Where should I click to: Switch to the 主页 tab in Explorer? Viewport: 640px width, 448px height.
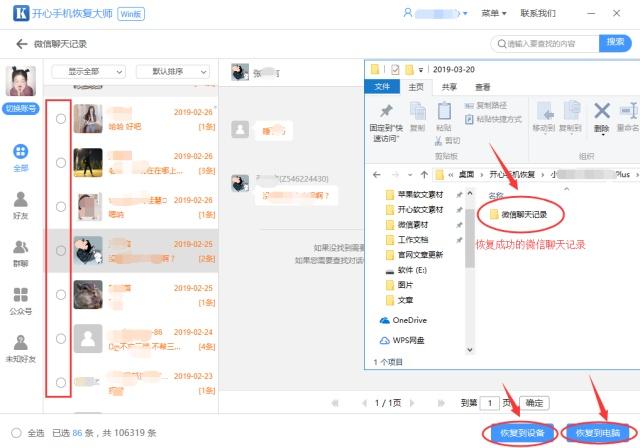(x=416, y=87)
